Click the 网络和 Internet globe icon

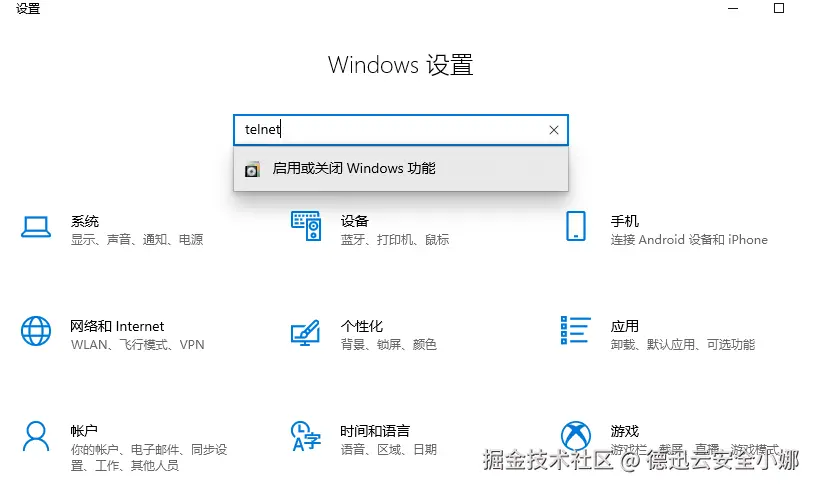coord(36,331)
